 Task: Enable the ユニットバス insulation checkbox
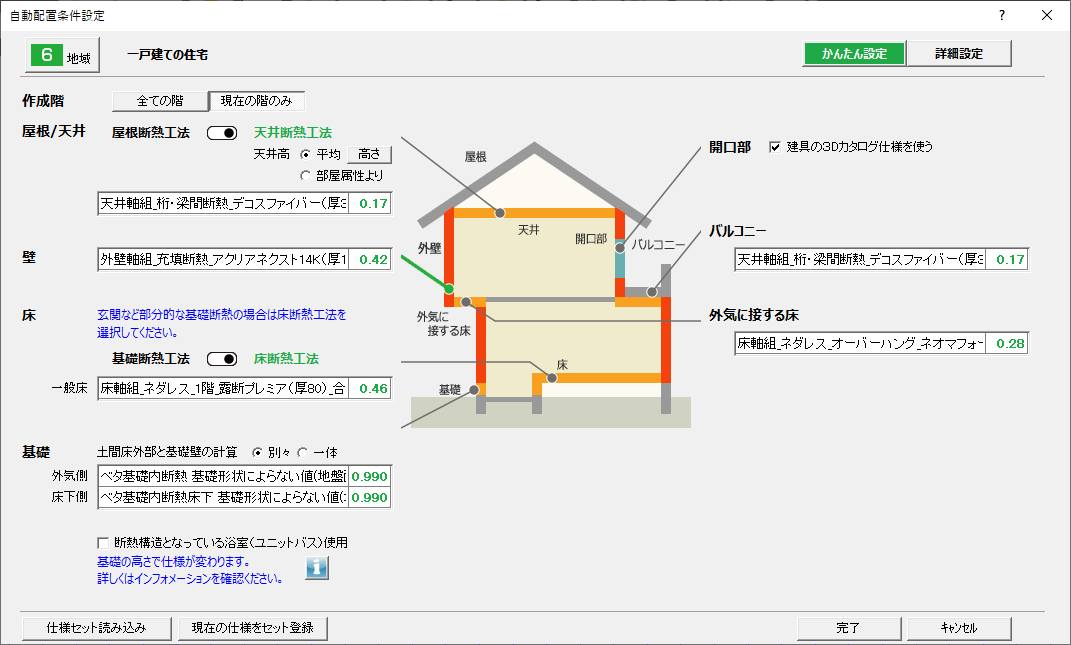click(x=103, y=542)
